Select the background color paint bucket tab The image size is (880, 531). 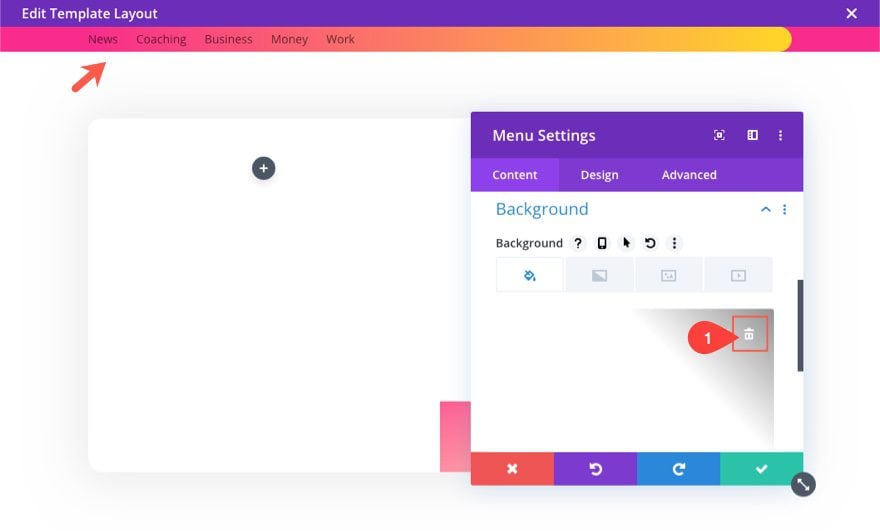coord(529,275)
